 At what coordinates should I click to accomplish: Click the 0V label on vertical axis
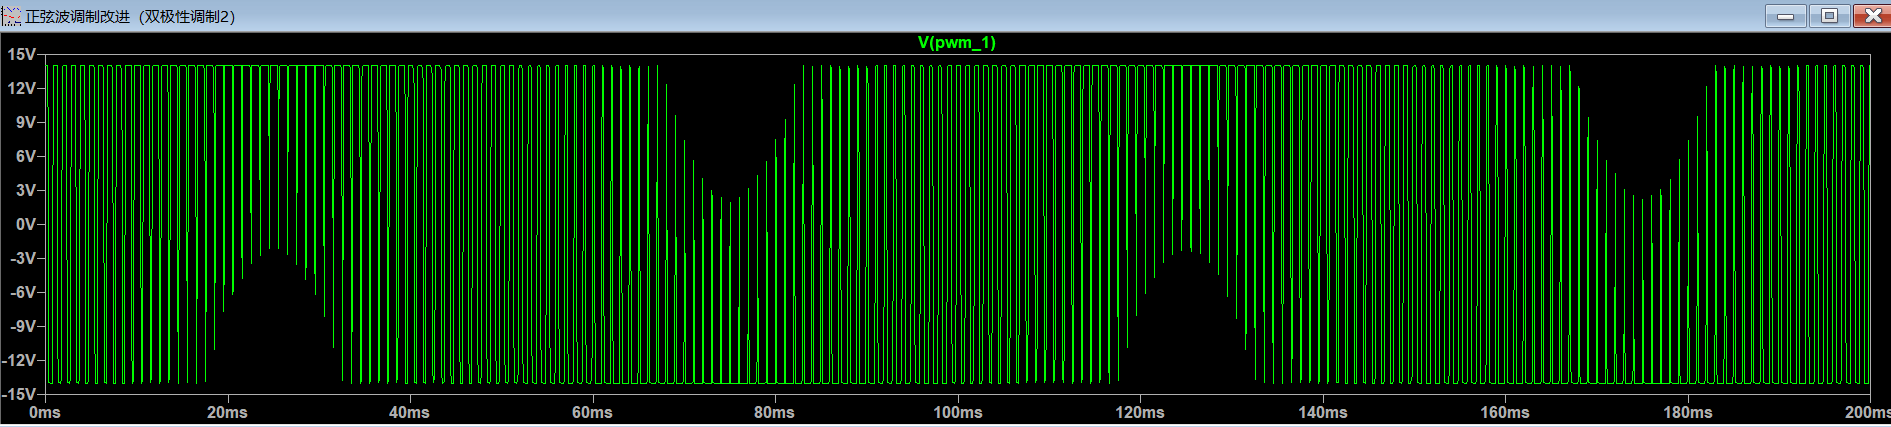pyautogui.click(x=26, y=225)
